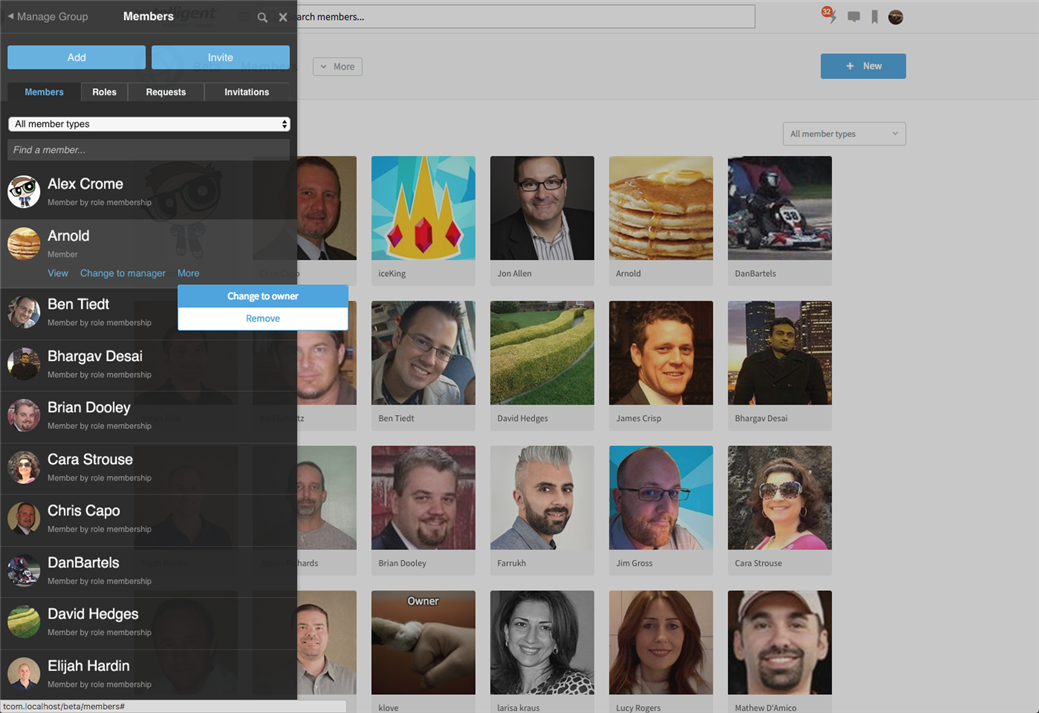Open Arnold's pancake thumbnail in grid
The height and width of the screenshot is (713, 1039).
pyautogui.click(x=661, y=208)
